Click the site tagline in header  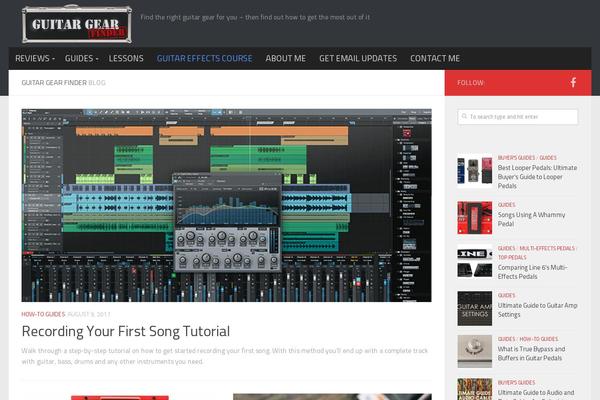[x=255, y=17]
